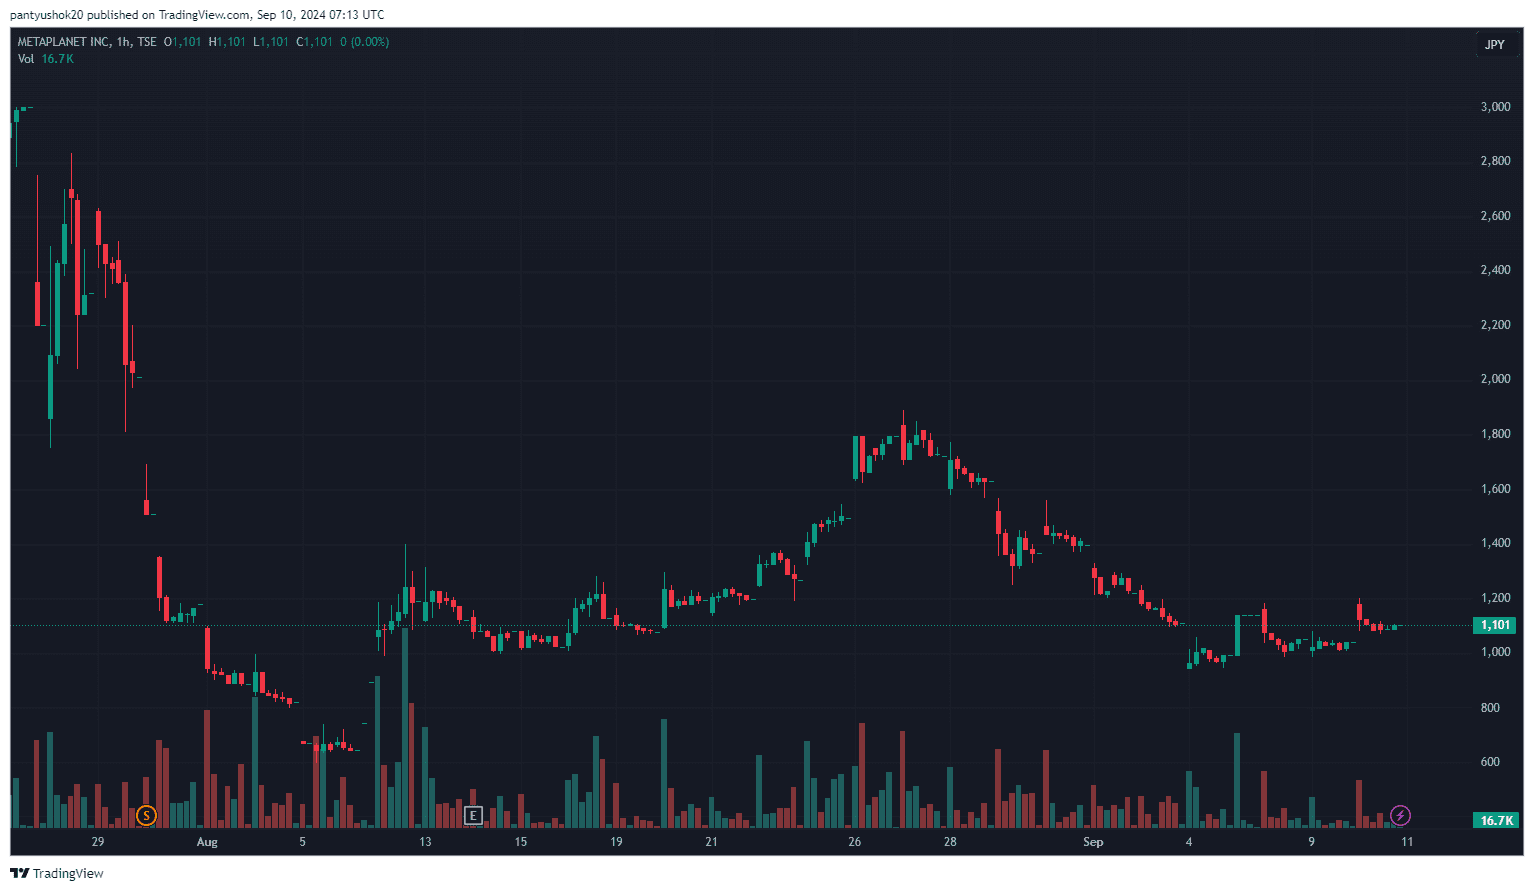
Task: Click the 1h timeframe label in legend
Action: click(124, 42)
